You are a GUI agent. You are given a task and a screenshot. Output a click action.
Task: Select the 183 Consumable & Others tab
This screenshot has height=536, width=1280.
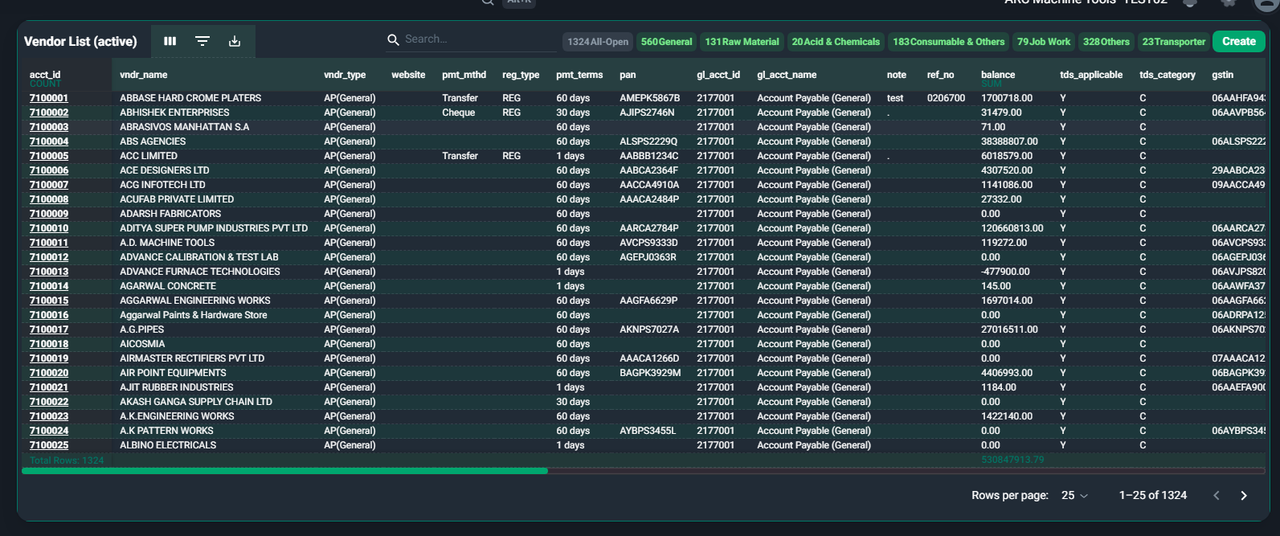coord(948,42)
